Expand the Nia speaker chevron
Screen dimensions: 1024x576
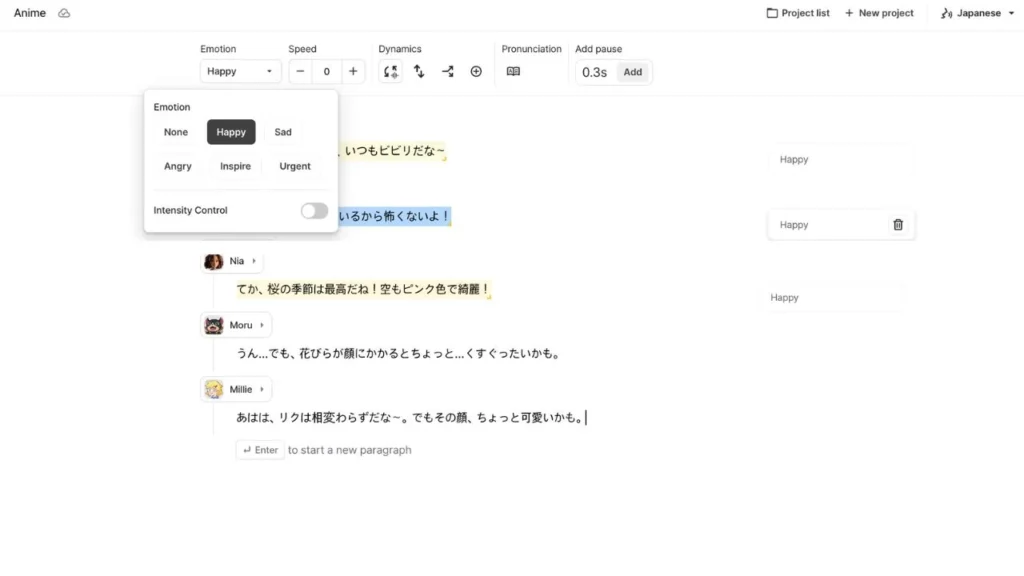coord(254,261)
